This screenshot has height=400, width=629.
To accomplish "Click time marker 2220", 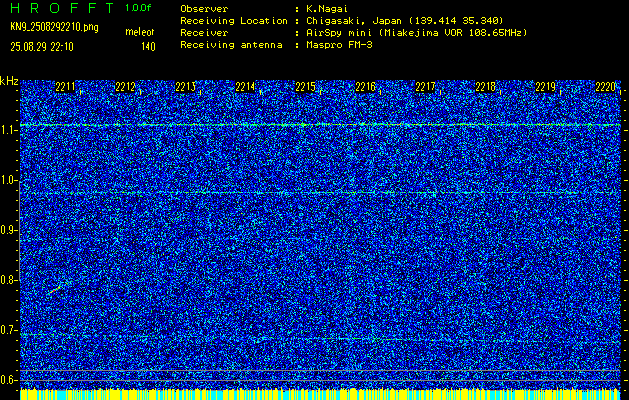I will (605, 87).
